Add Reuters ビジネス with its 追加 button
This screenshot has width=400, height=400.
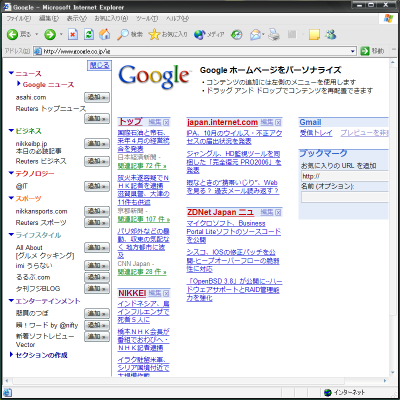(x=97, y=161)
